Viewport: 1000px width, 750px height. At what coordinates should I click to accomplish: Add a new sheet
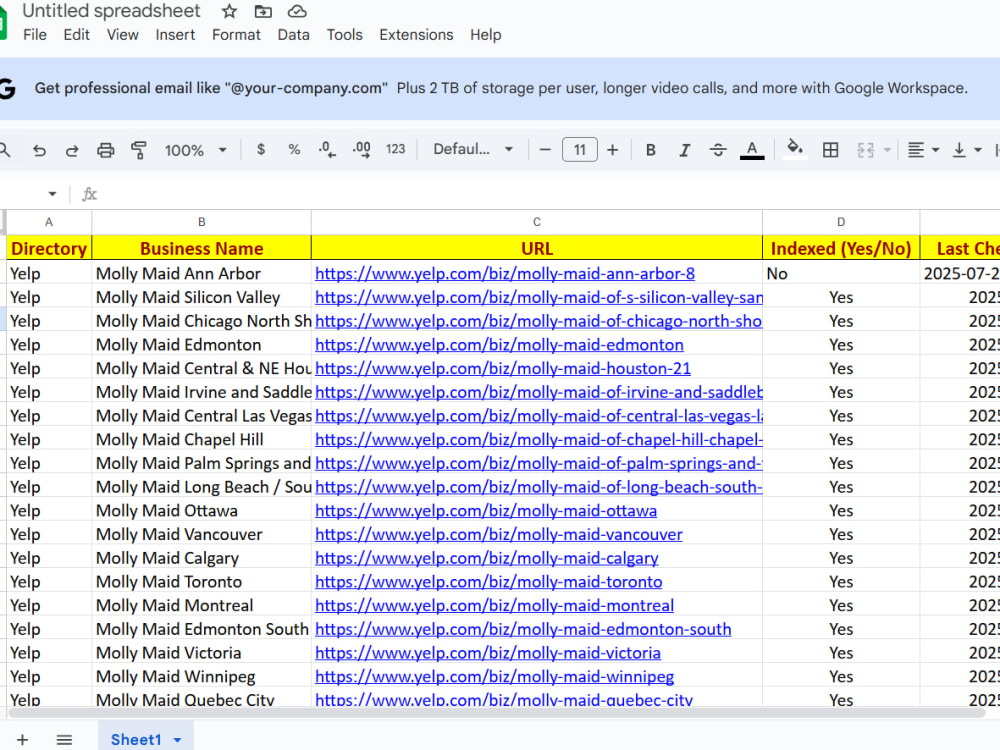click(22, 740)
